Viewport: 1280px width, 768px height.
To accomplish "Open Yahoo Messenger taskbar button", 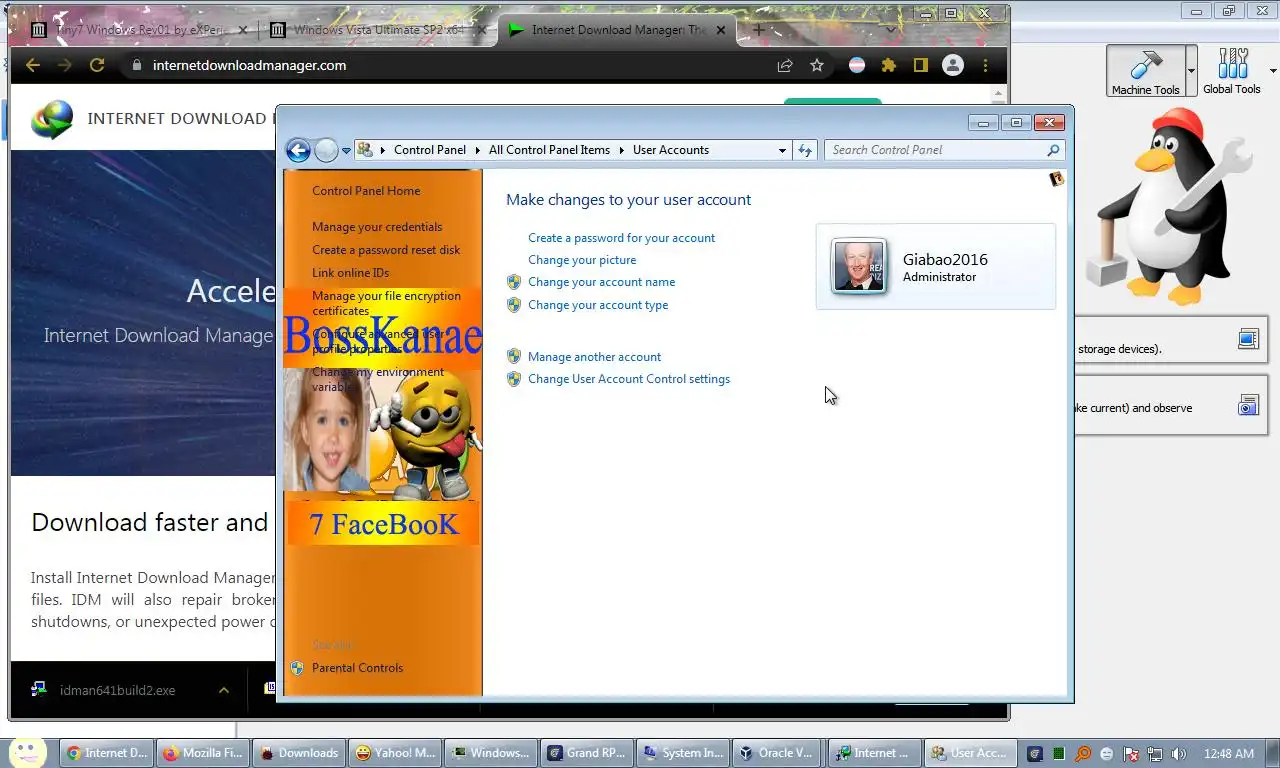I will coord(395,753).
